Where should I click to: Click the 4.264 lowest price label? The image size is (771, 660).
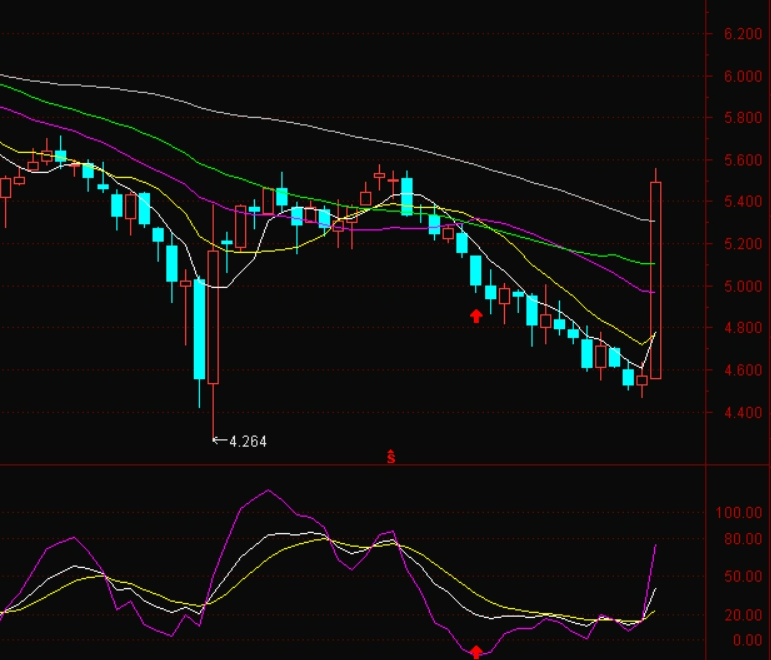point(248,441)
